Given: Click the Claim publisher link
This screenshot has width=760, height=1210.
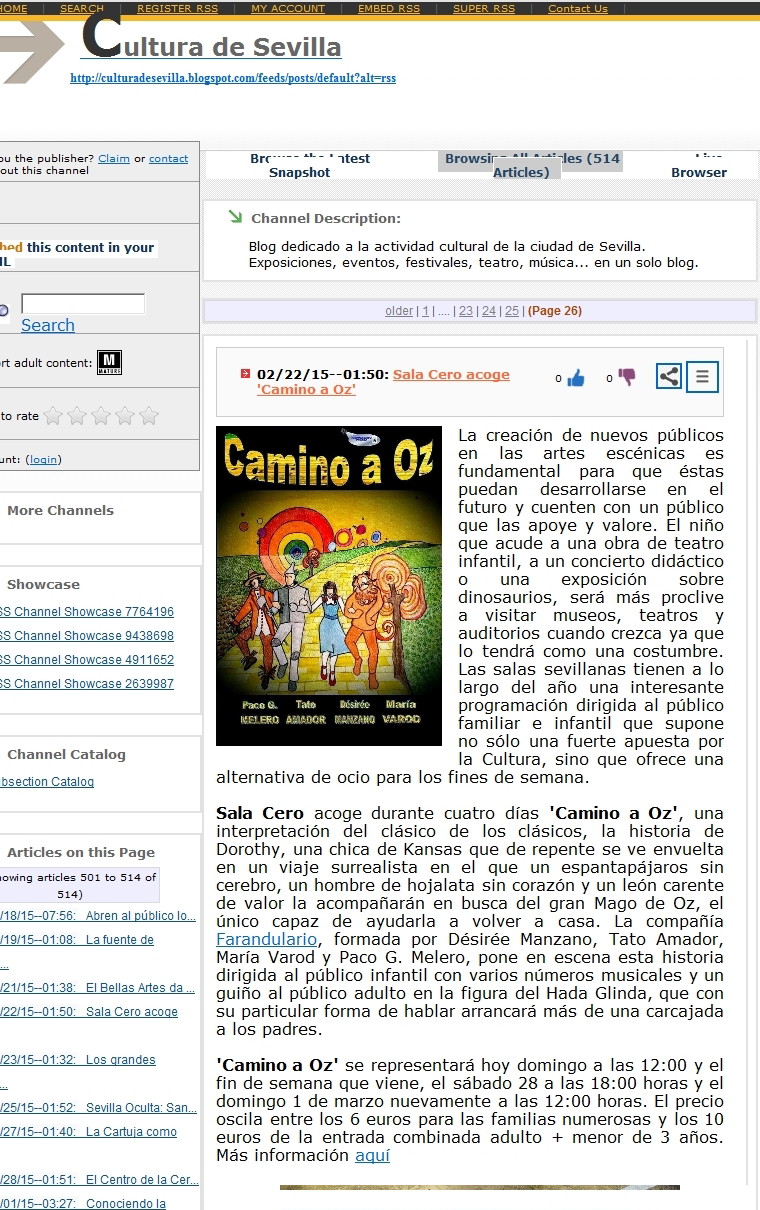Looking at the screenshot, I should point(114,158).
